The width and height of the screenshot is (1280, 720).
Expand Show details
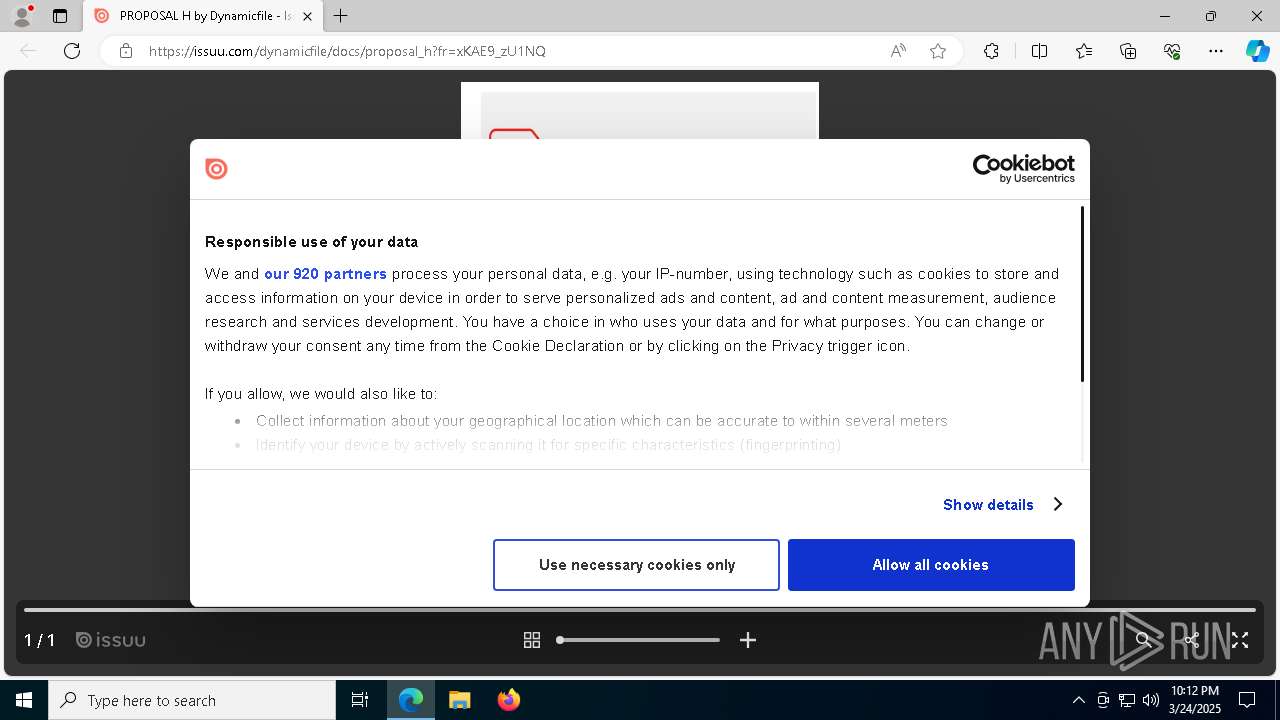(1002, 504)
